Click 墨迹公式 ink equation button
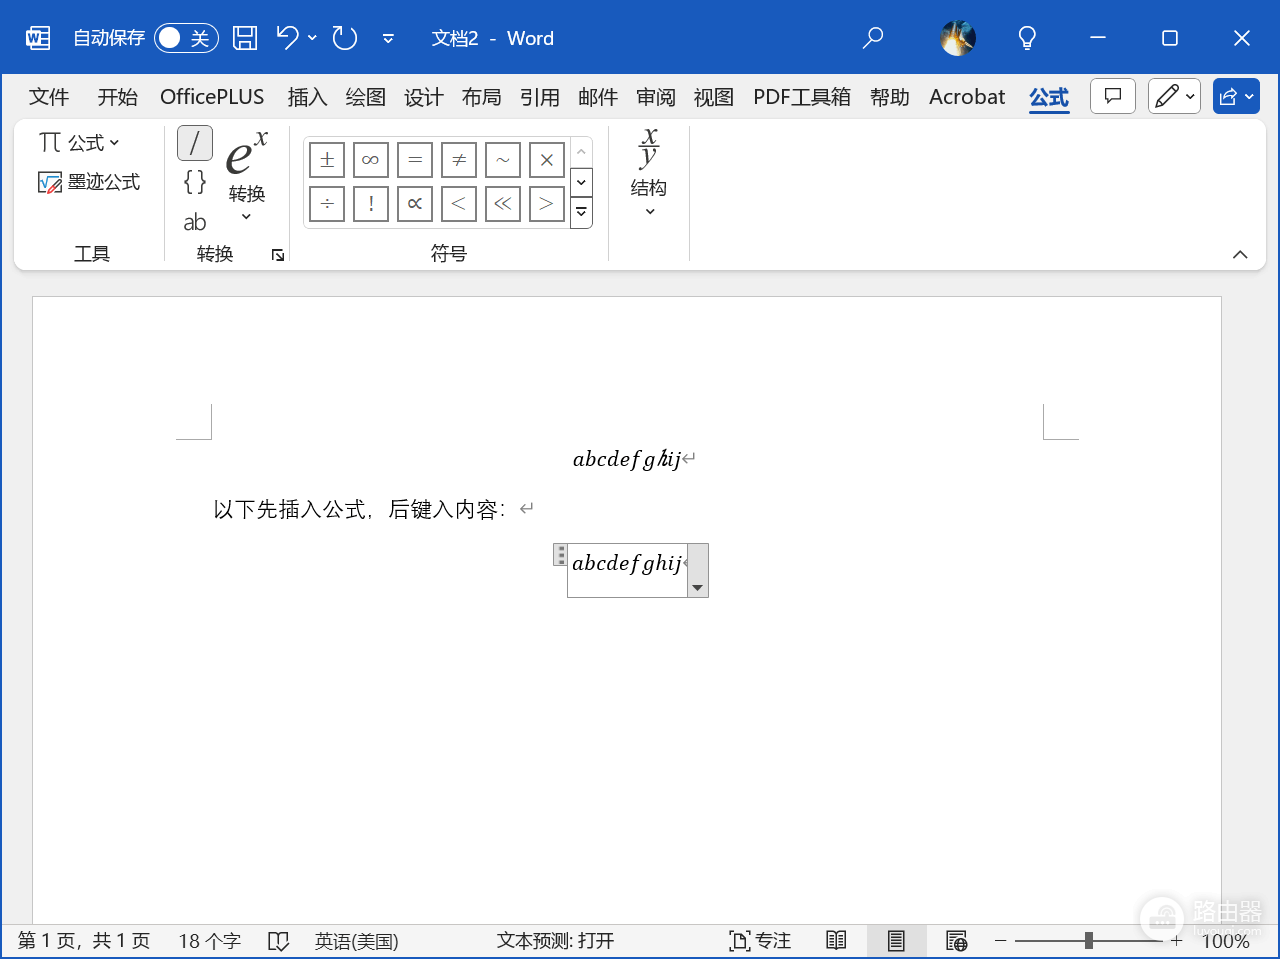Screen dimensions: 1280x959 [89, 182]
